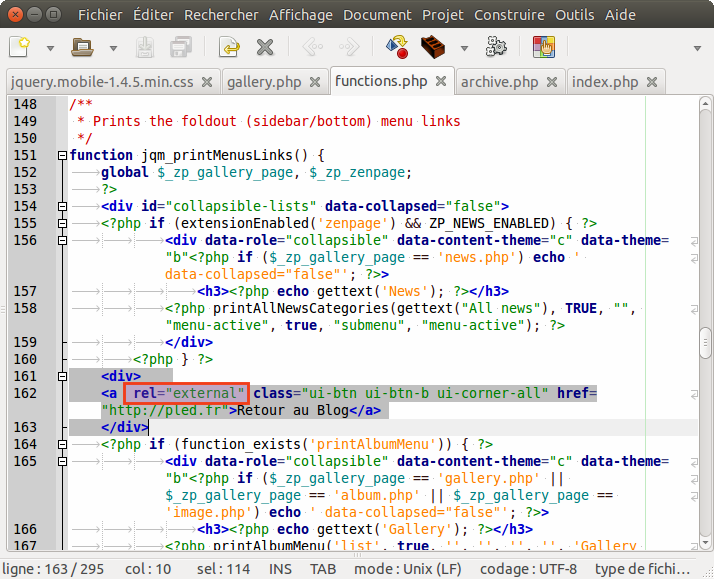Collapse fold marker at line 154
The width and height of the screenshot is (714, 579).
tap(62, 207)
